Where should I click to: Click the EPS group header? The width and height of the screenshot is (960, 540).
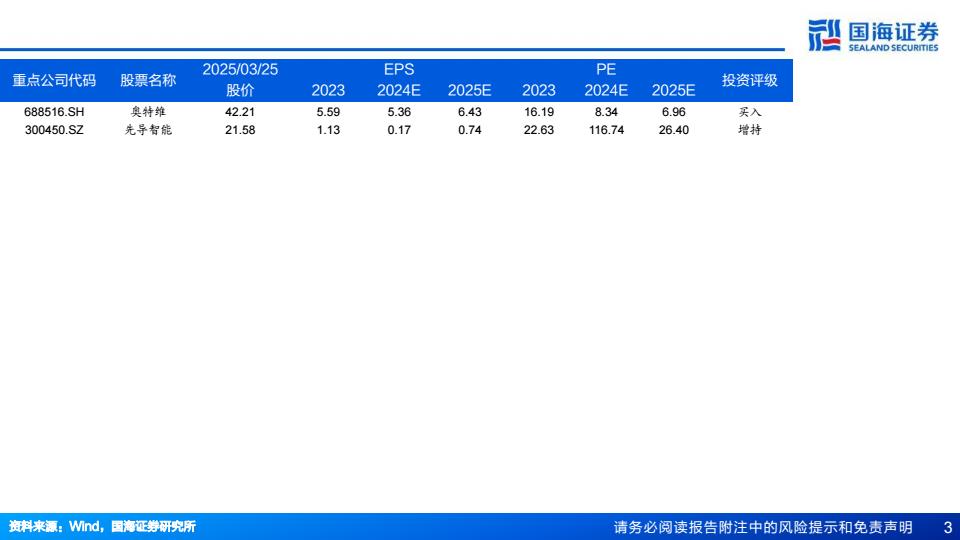tap(399, 69)
